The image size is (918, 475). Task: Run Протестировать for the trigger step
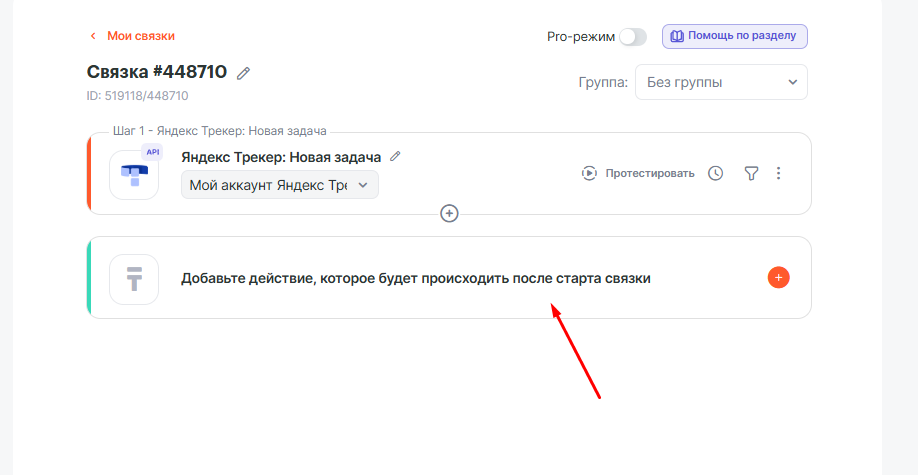click(638, 173)
